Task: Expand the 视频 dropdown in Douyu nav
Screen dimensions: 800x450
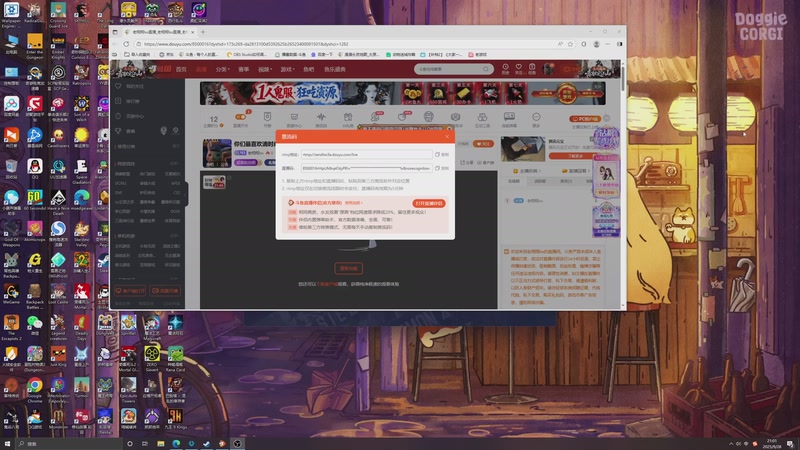Action: point(265,69)
